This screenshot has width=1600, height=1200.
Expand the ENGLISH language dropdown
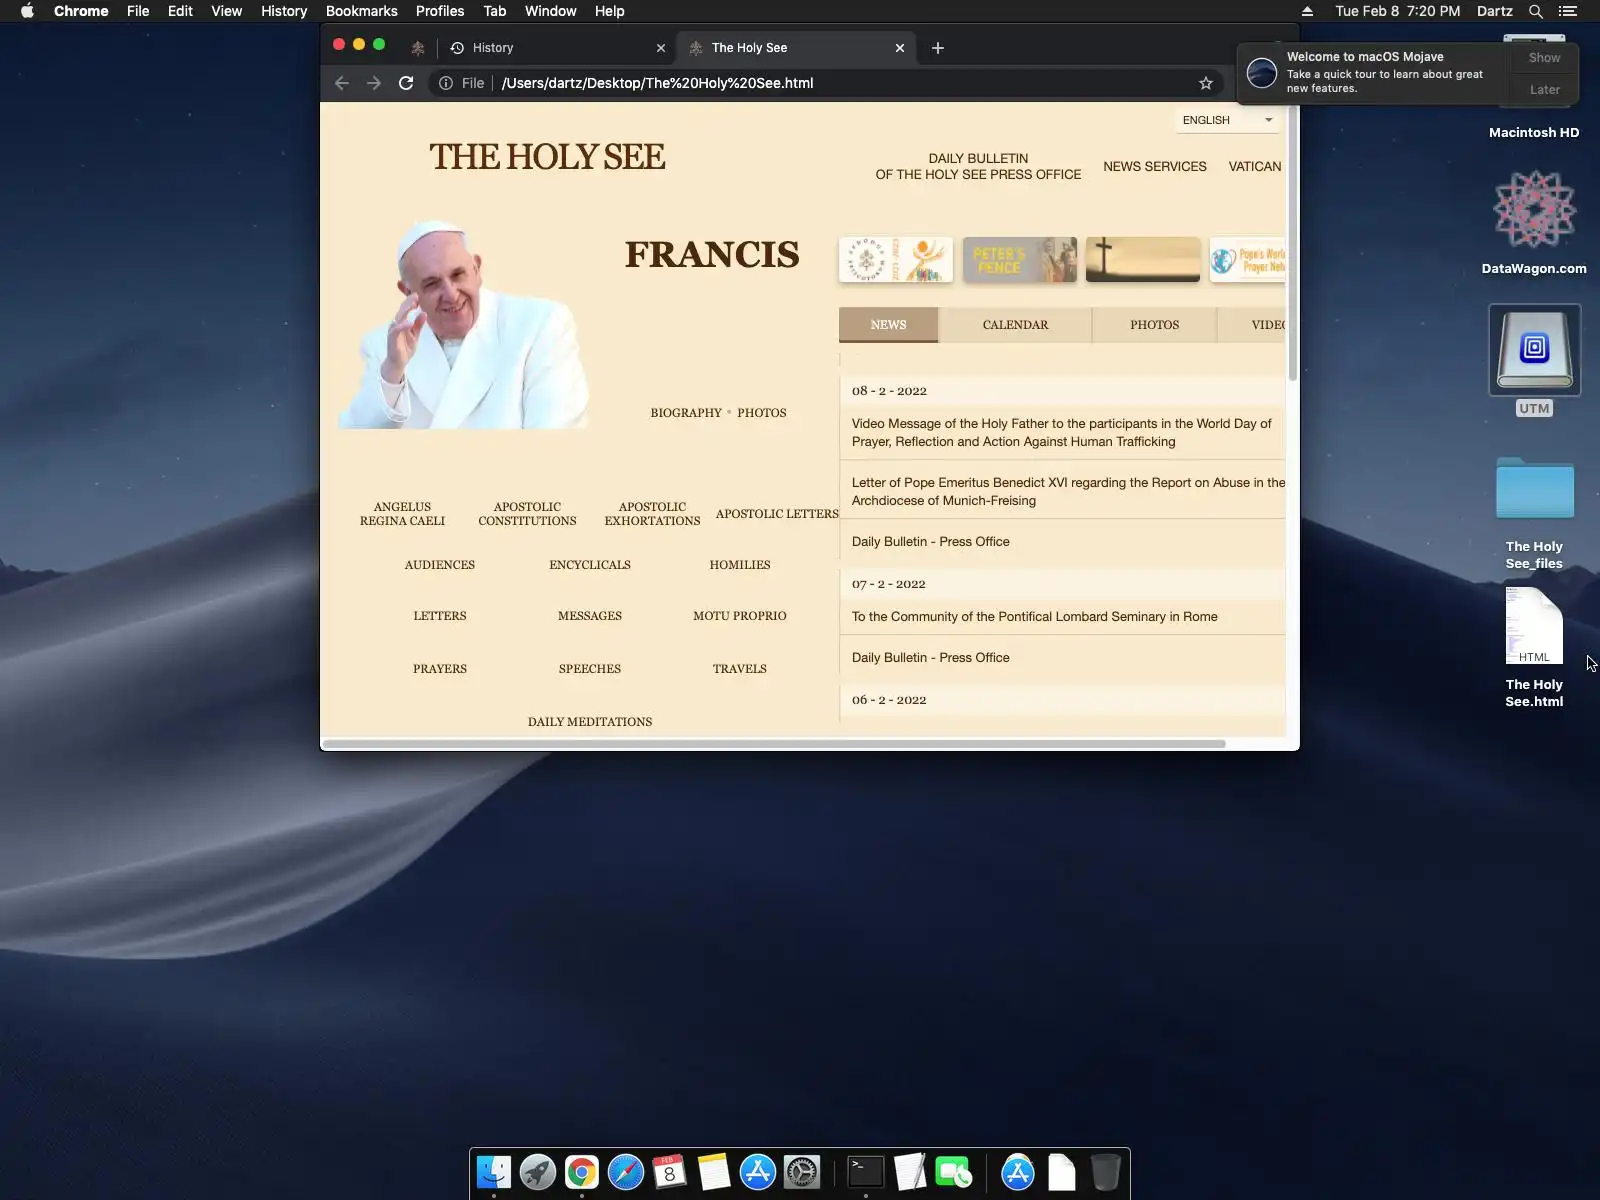pyautogui.click(x=1227, y=120)
